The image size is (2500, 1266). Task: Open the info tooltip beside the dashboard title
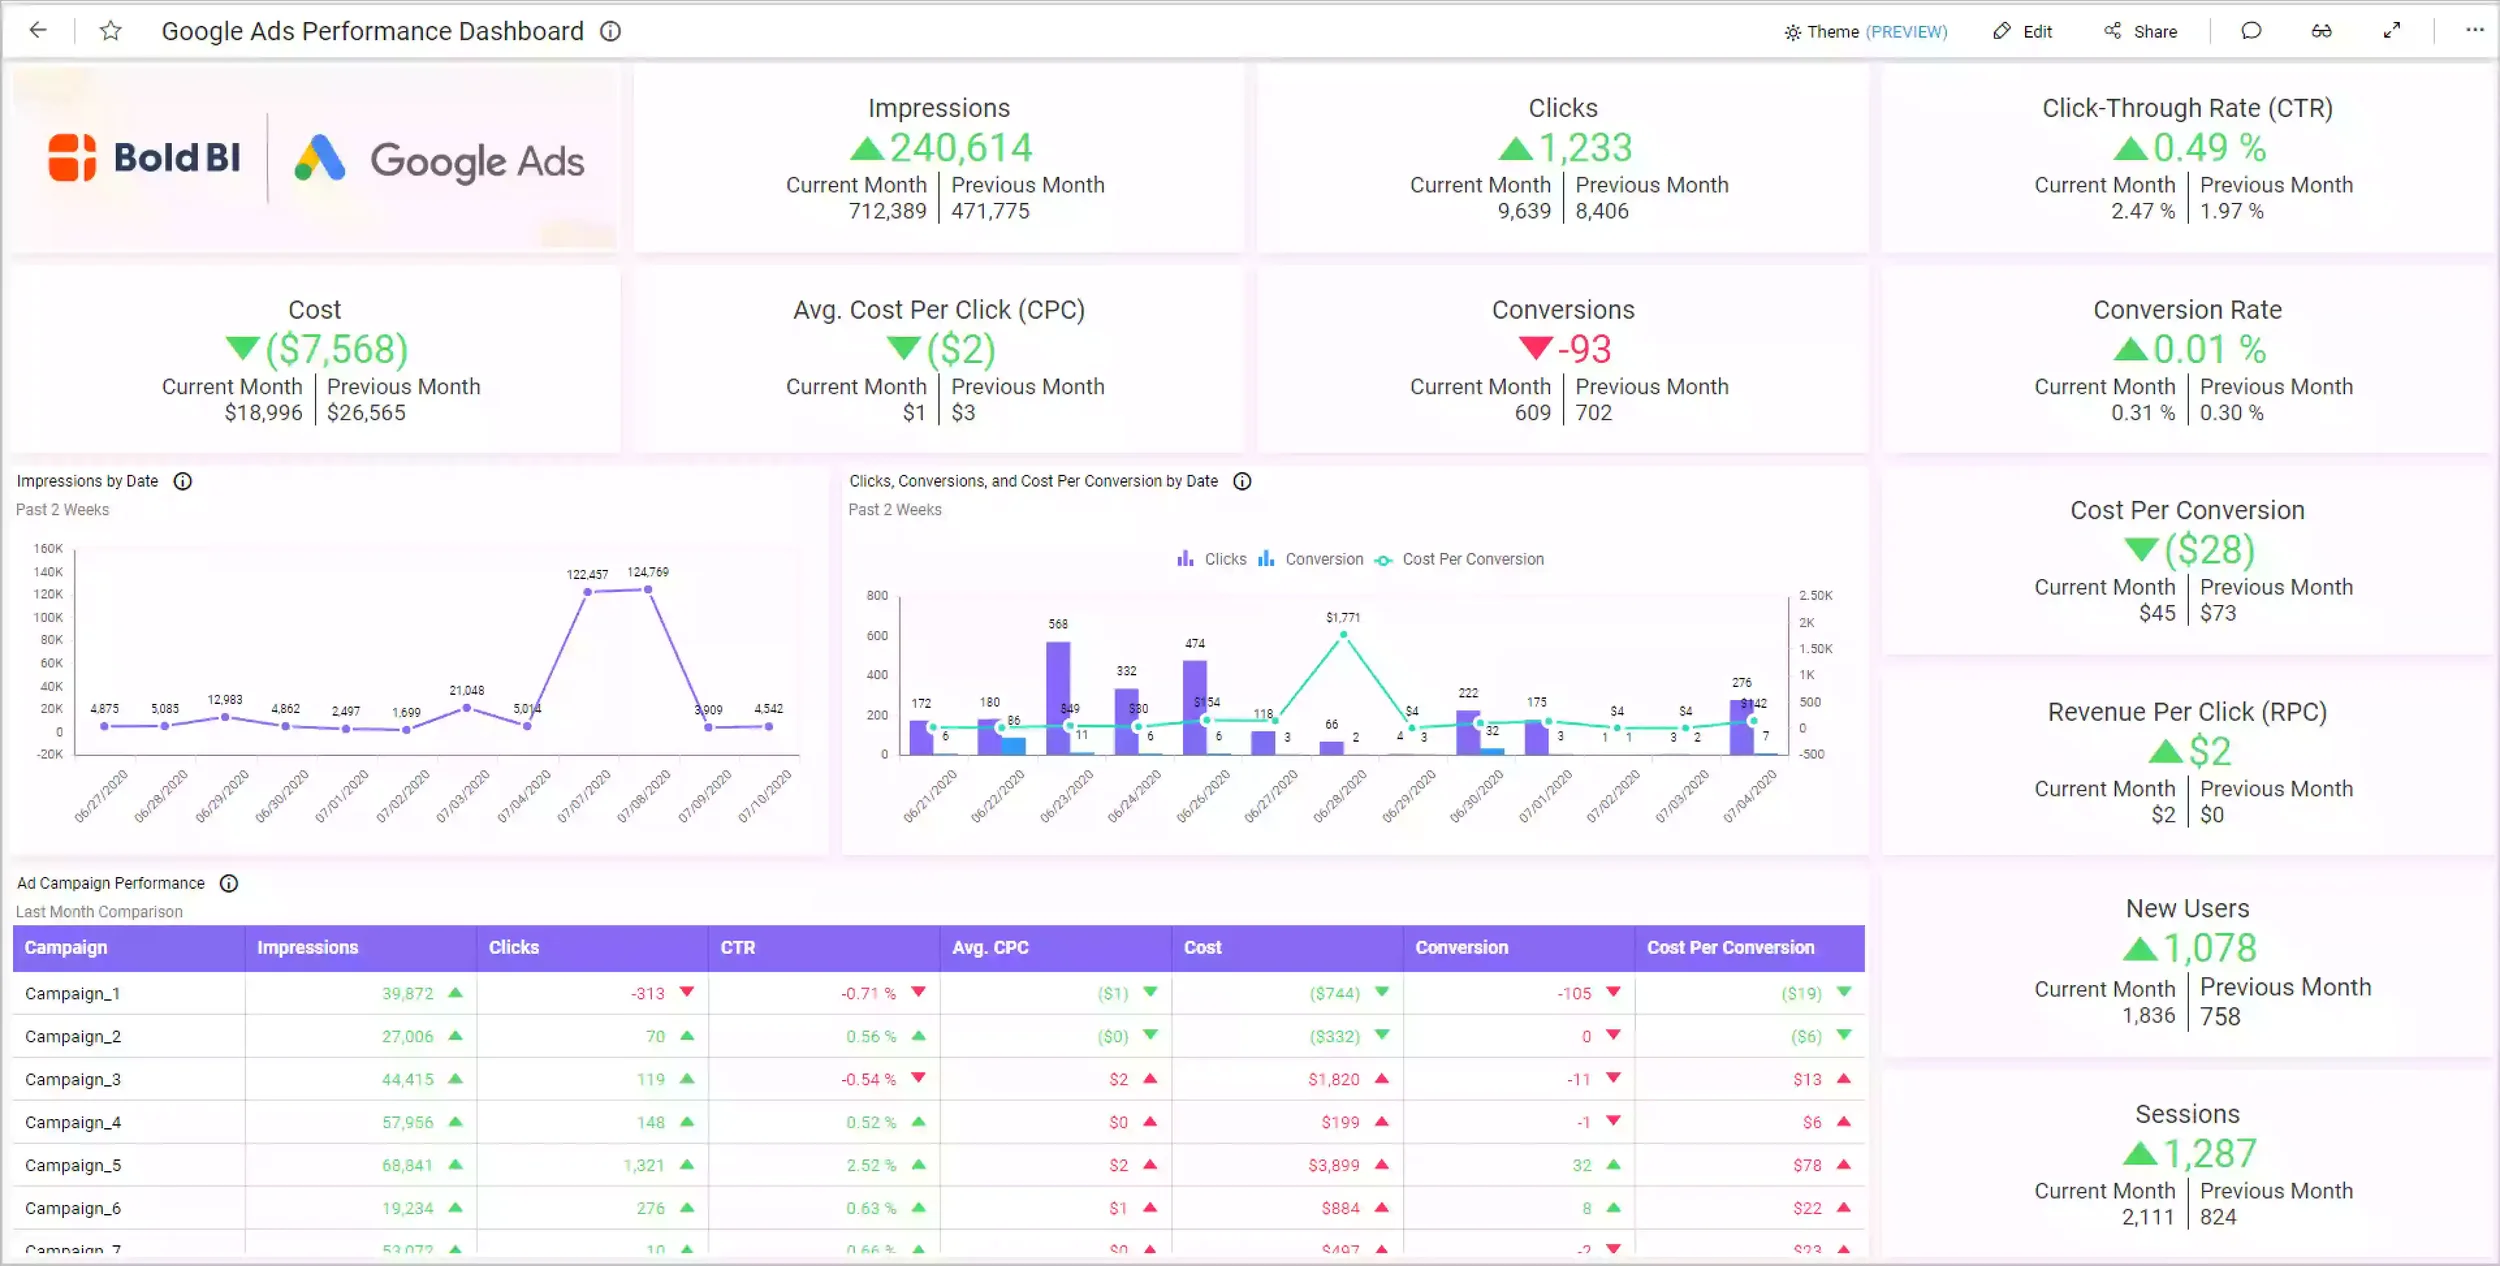[x=609, y=31]
